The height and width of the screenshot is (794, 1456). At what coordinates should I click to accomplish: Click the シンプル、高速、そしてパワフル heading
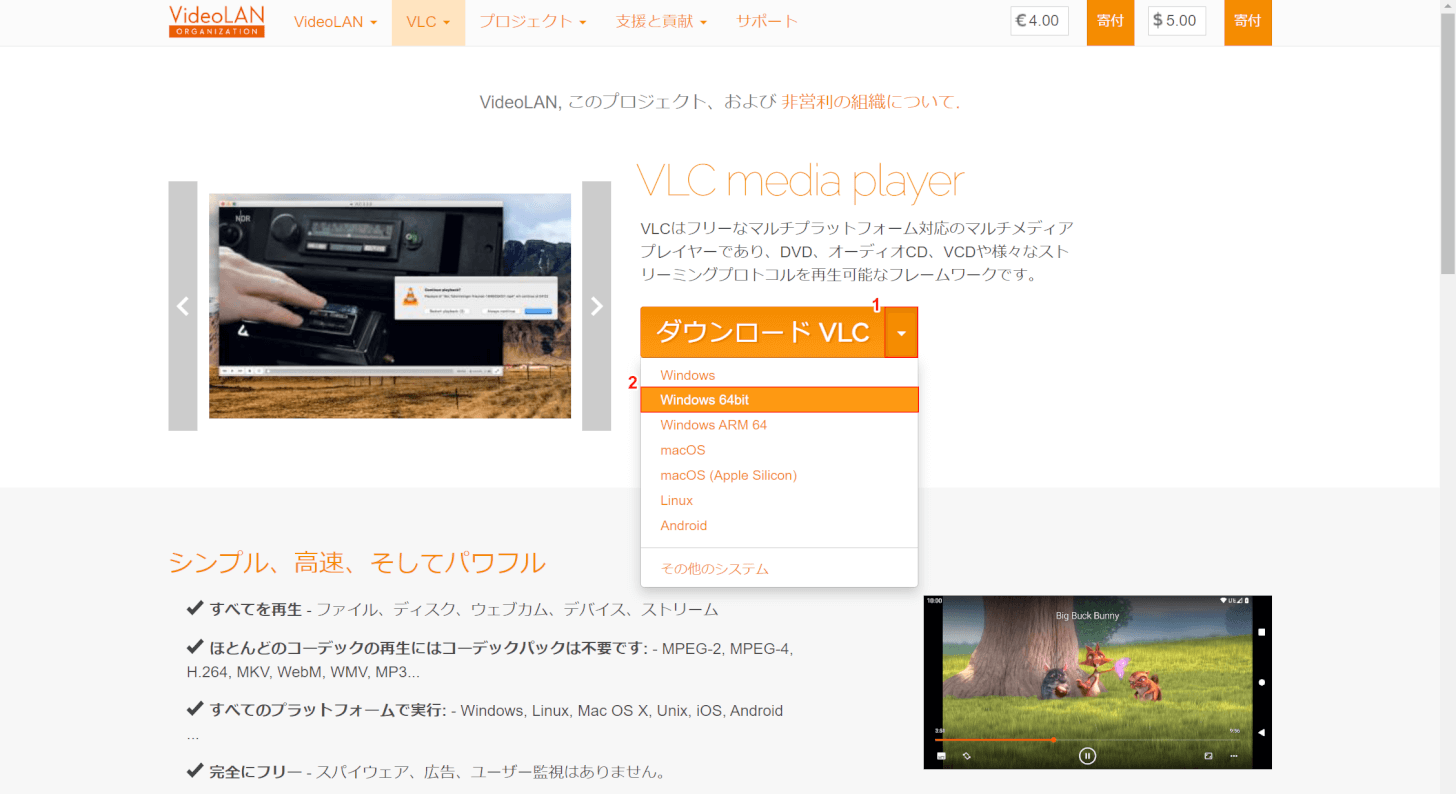point(357,562)
